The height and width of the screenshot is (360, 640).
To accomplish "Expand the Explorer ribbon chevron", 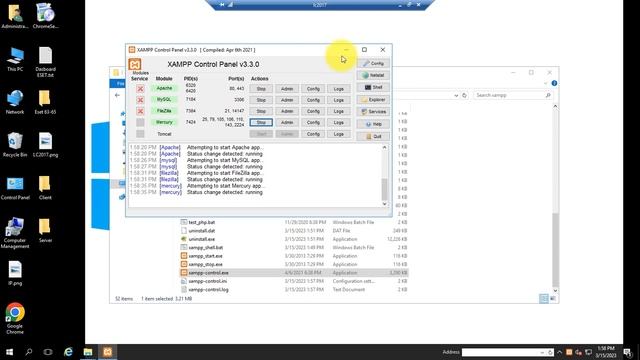I will point(546,83).
